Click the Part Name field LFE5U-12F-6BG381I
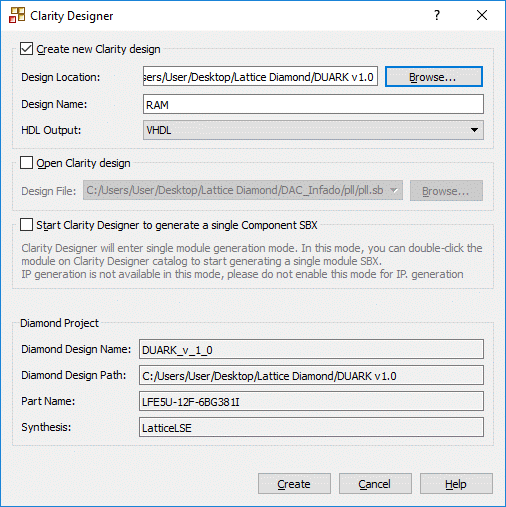 click(x=311, y=401)
